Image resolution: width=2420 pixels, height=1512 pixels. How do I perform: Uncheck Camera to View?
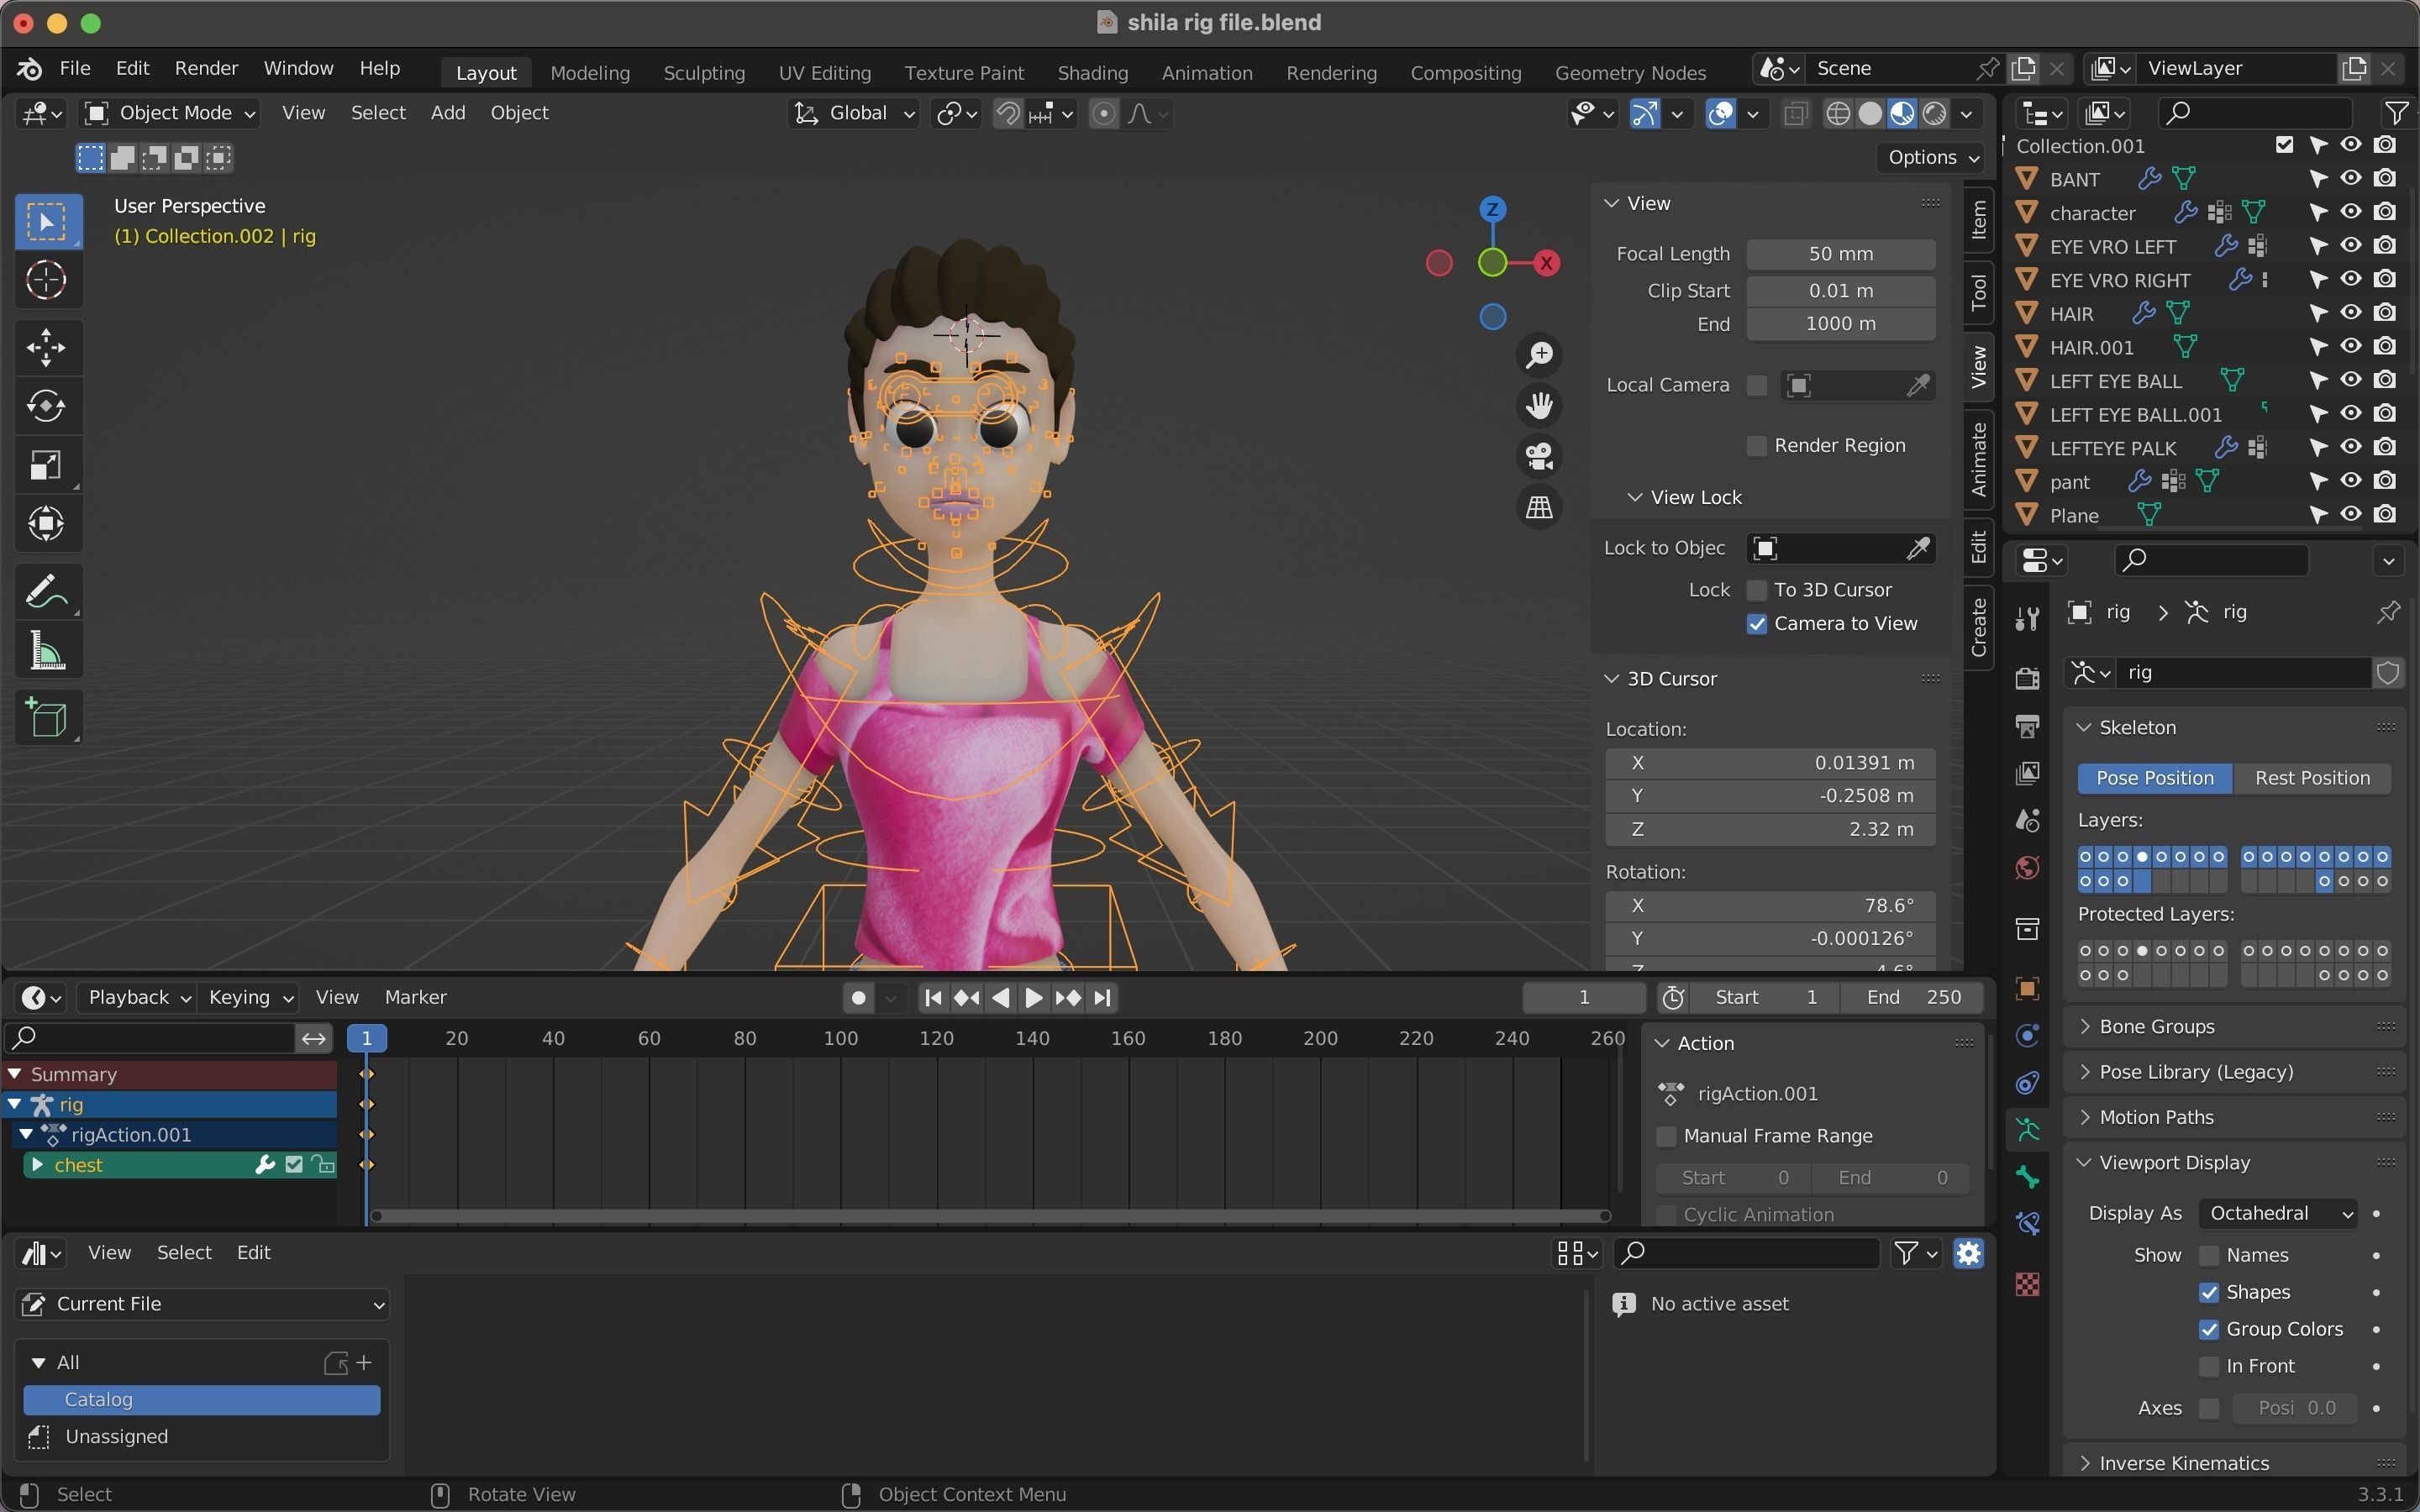[1756, 624]
